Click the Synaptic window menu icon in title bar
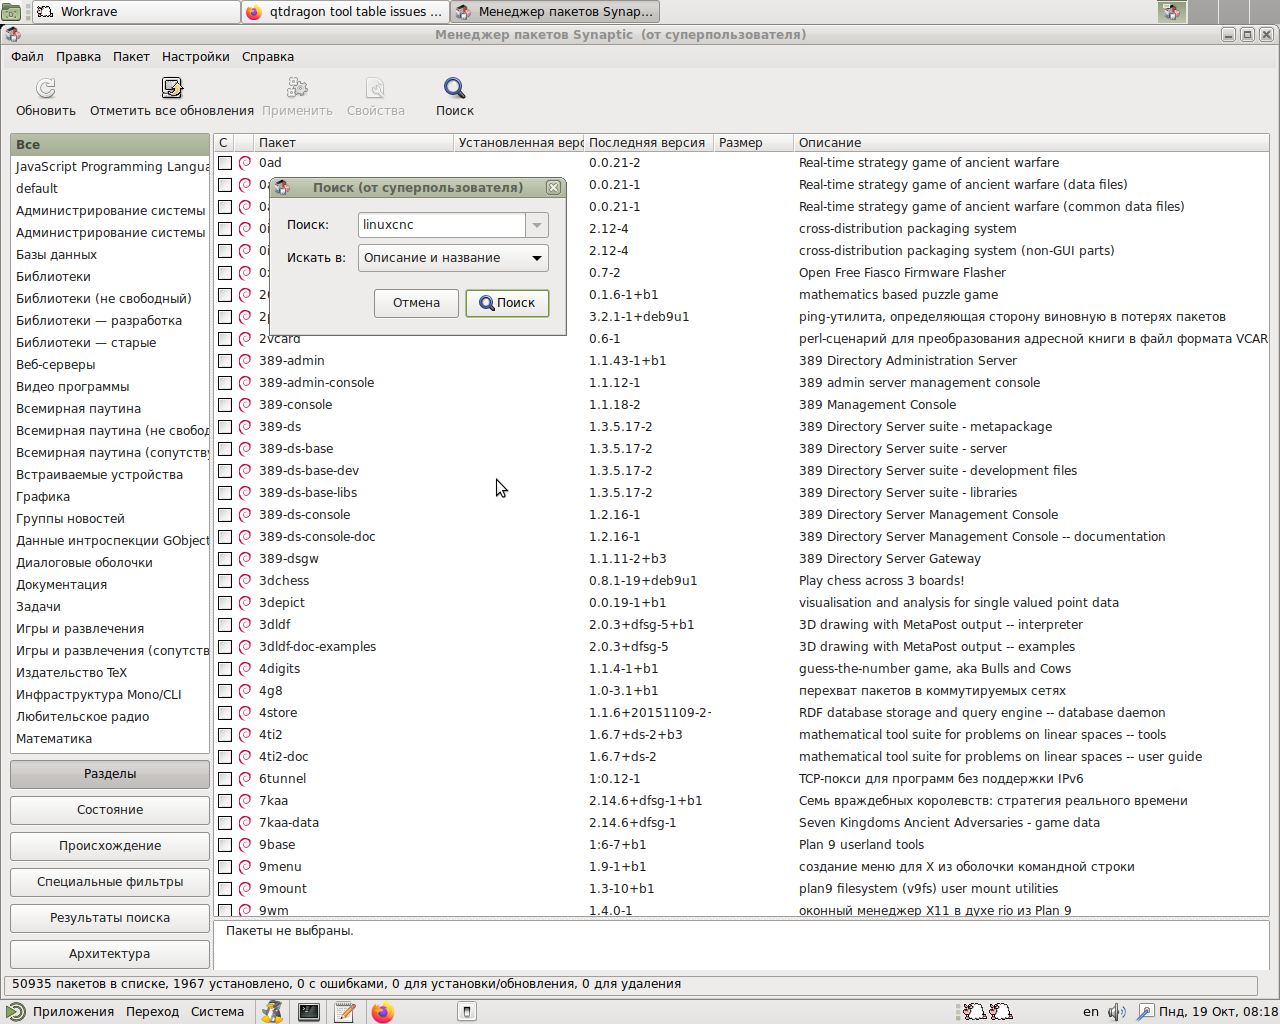Viewport: 1280px width, 1024px height. tap(13, 34)
